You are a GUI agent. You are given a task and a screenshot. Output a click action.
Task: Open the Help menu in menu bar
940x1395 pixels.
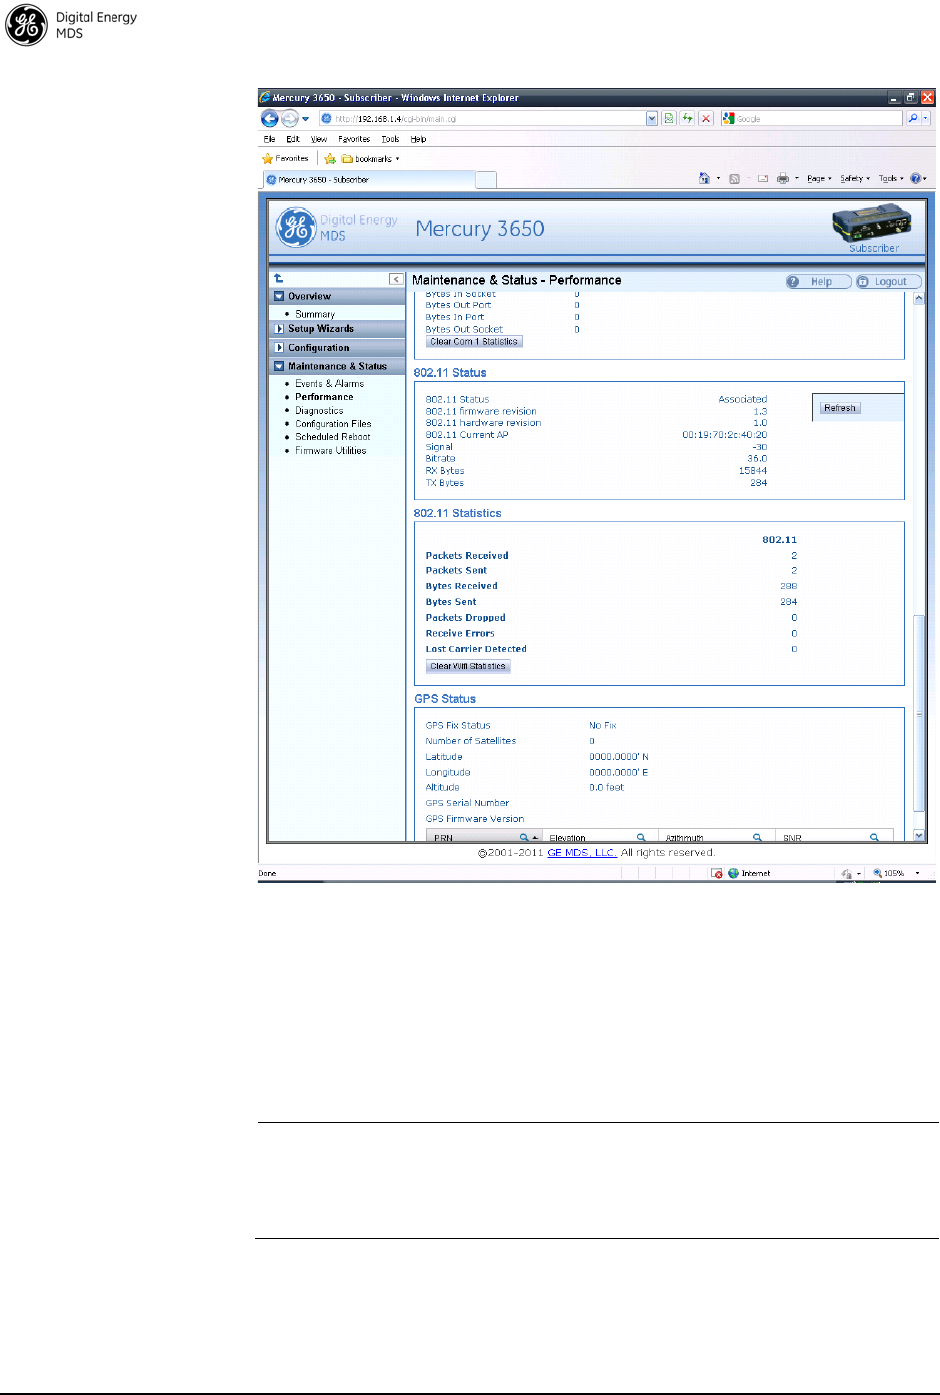pos(418,139)
